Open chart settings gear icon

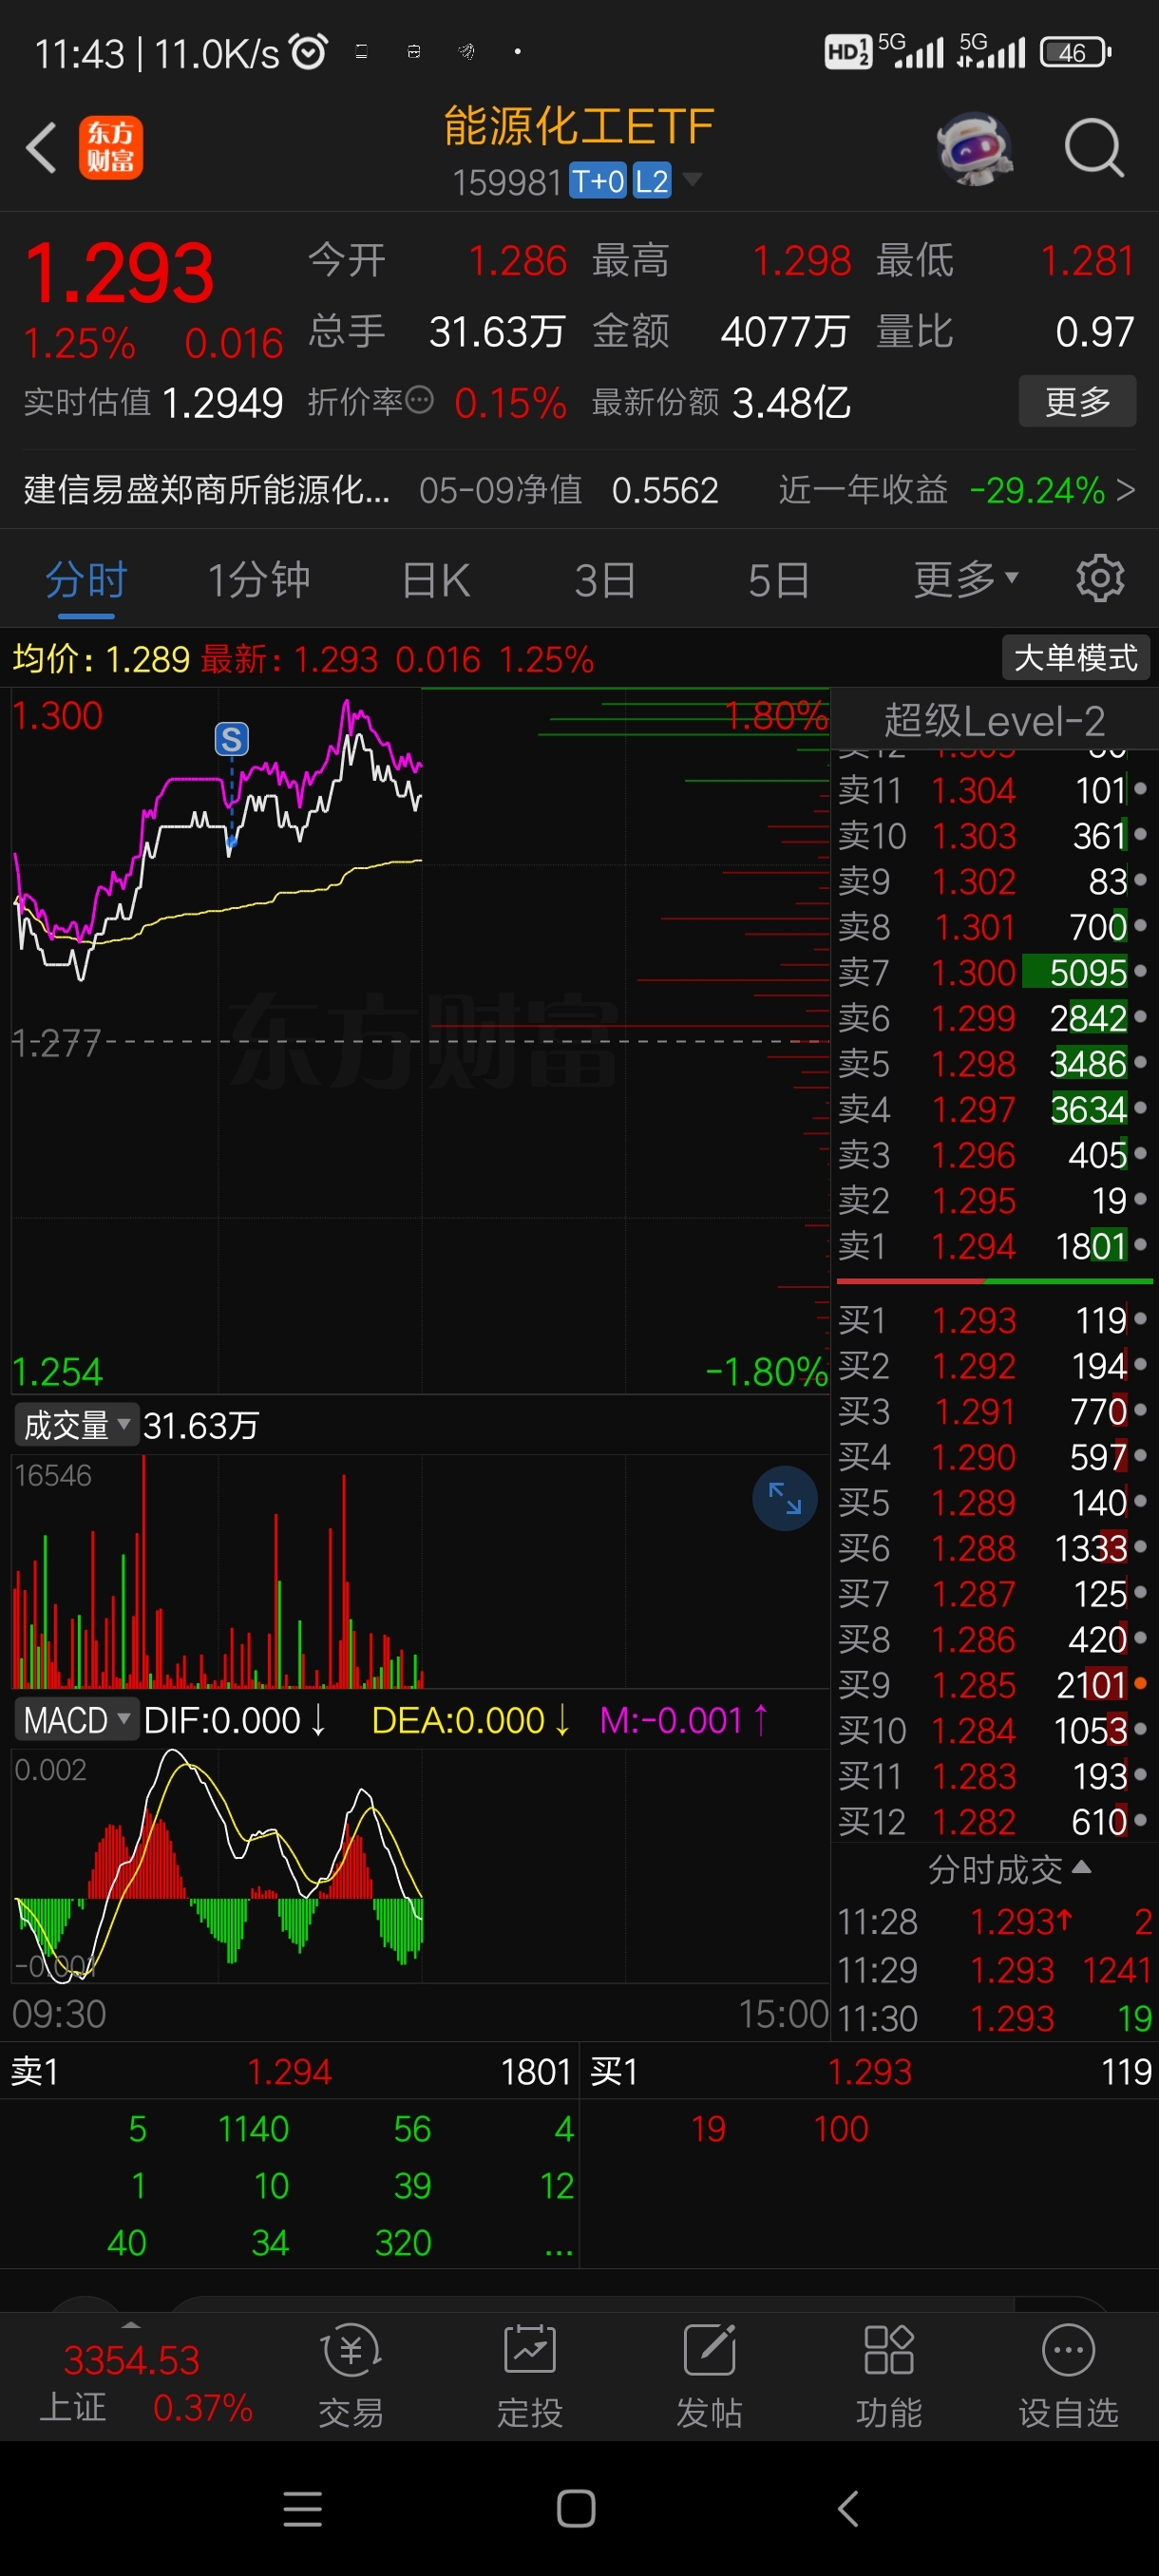tap(1100, 578)
